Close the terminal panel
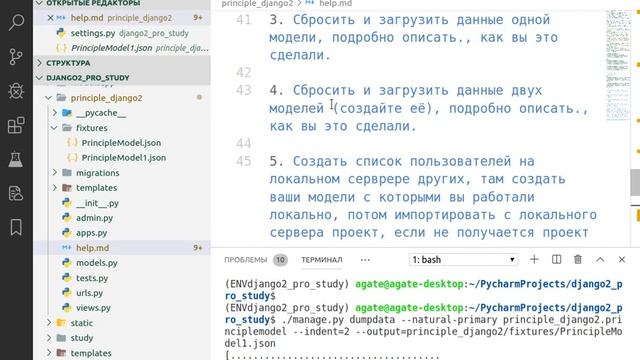 (622, 260)
